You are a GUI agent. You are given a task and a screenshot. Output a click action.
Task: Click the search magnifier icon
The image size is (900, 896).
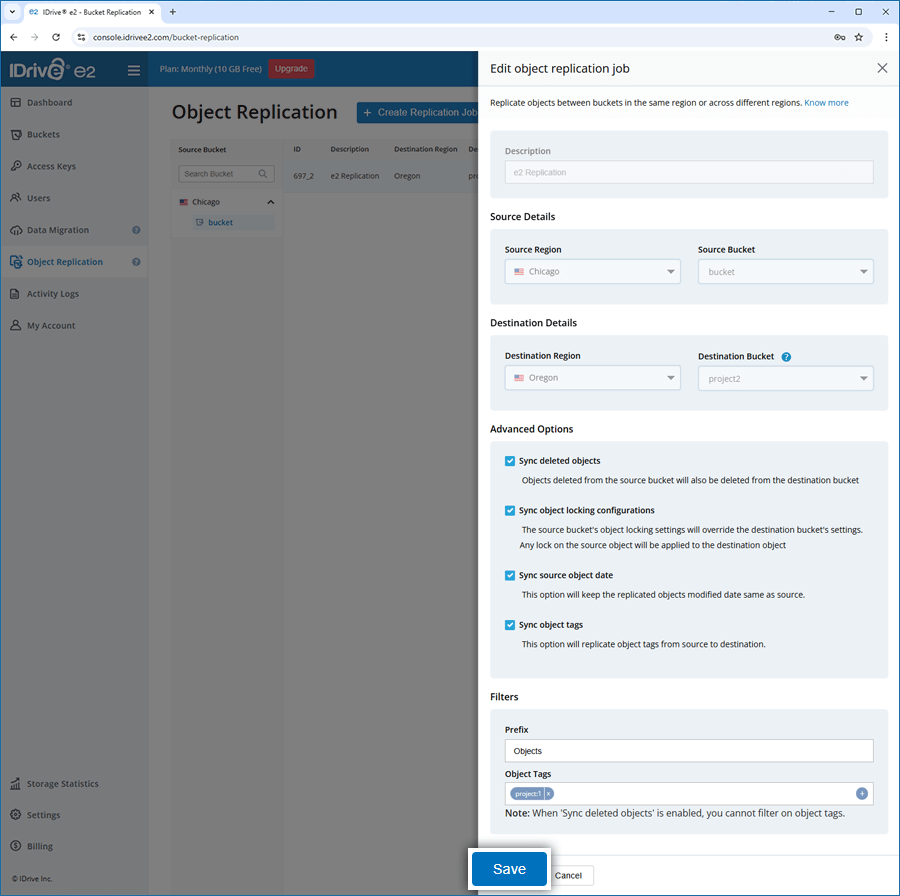263,173
